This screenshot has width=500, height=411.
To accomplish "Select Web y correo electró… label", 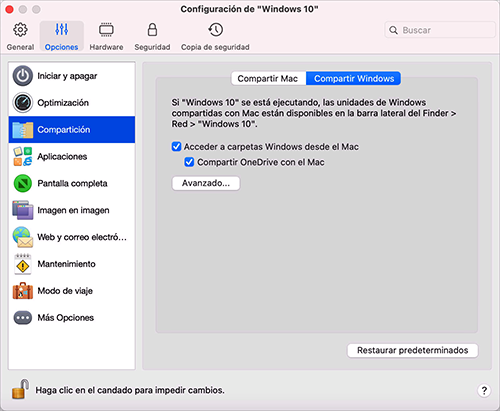I will [x=82, y=237].
